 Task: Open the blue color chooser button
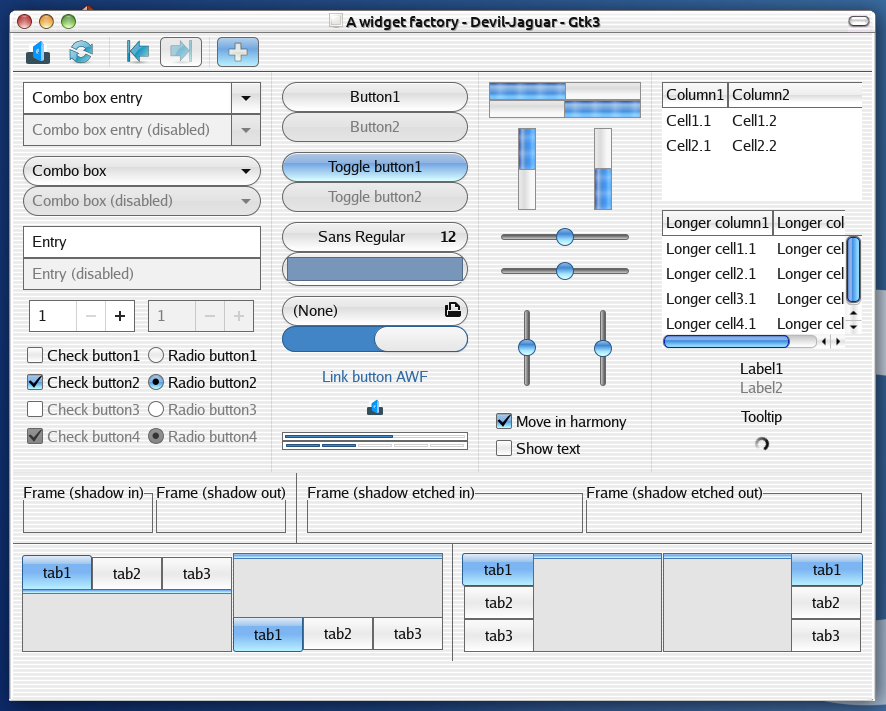[375, 269]
